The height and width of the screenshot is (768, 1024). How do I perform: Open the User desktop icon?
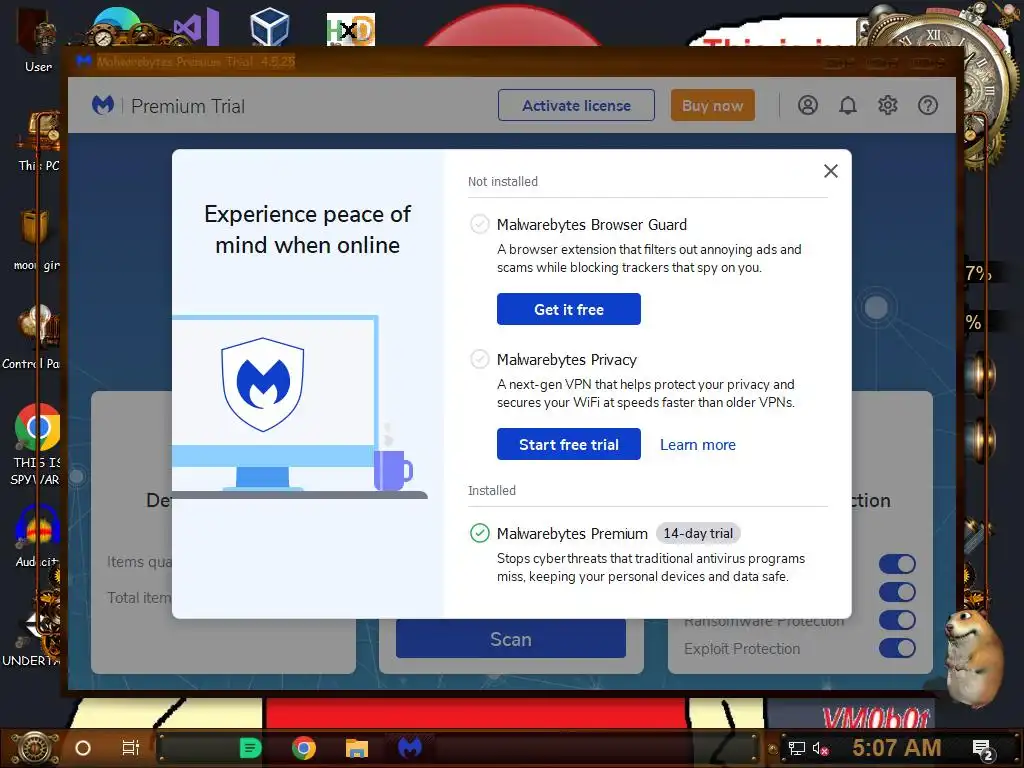[38, 39]
